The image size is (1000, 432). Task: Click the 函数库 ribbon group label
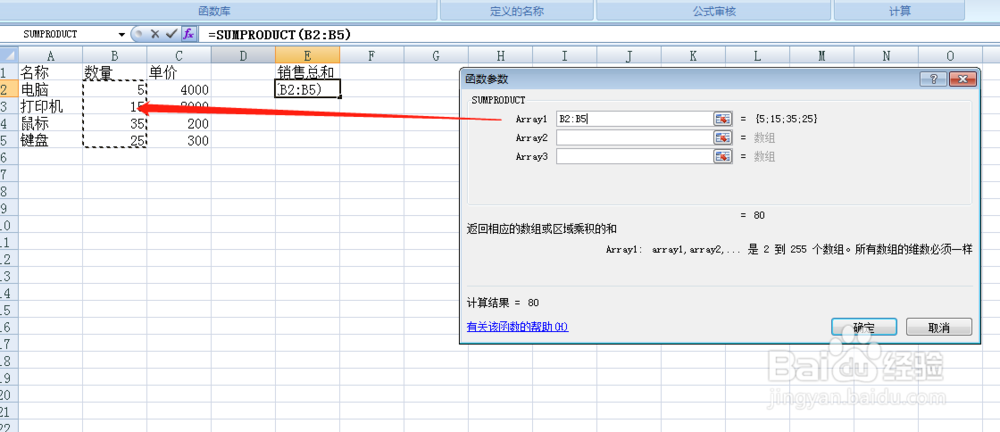(x=214, y=11)
